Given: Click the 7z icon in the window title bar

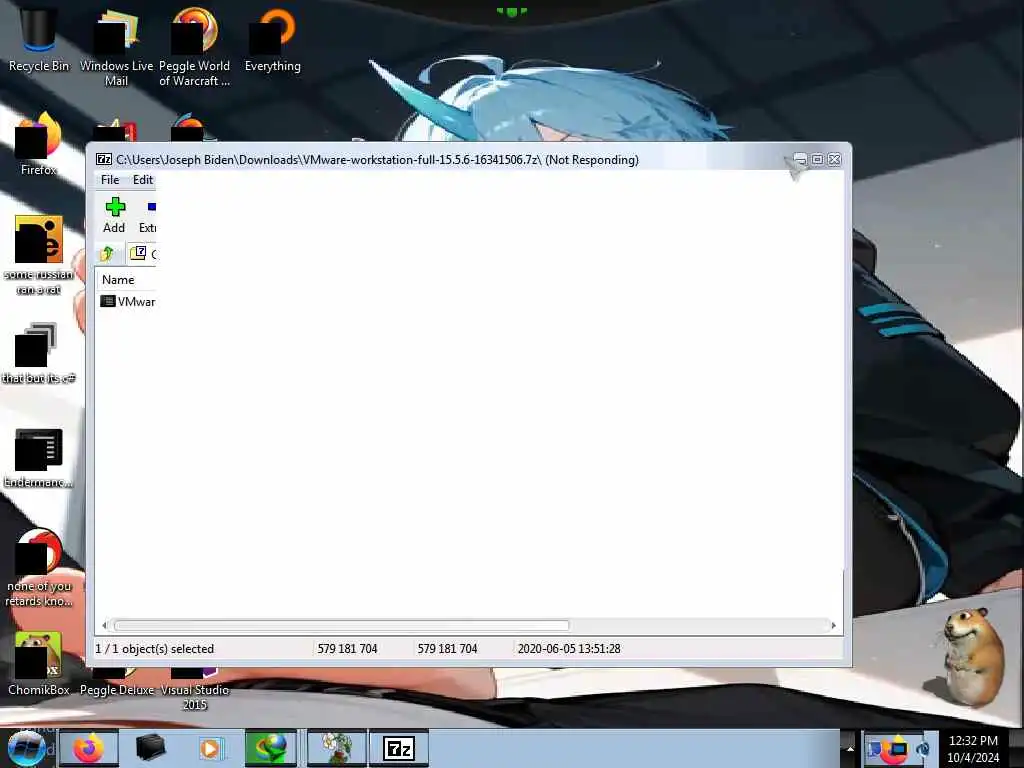Looking at the screenshot, I should (x=104, y=159).
